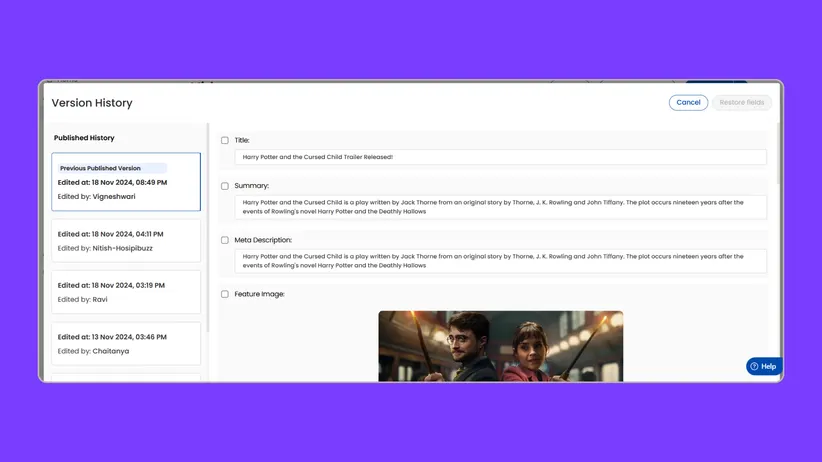The width and height of the screenshot is (822, 462).
Task: Click 'Edited at: 18 Nov 2024, 03:19 PM'
Action: pyautogui.click(x=111, y=285)
